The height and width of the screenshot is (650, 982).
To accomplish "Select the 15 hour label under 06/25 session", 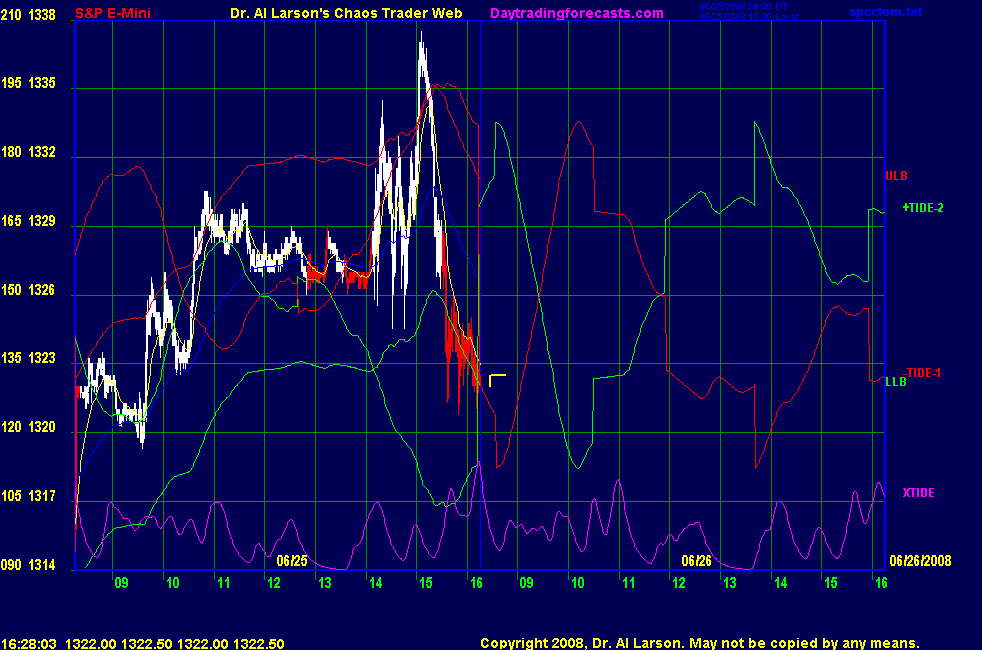I will point(426,583).
